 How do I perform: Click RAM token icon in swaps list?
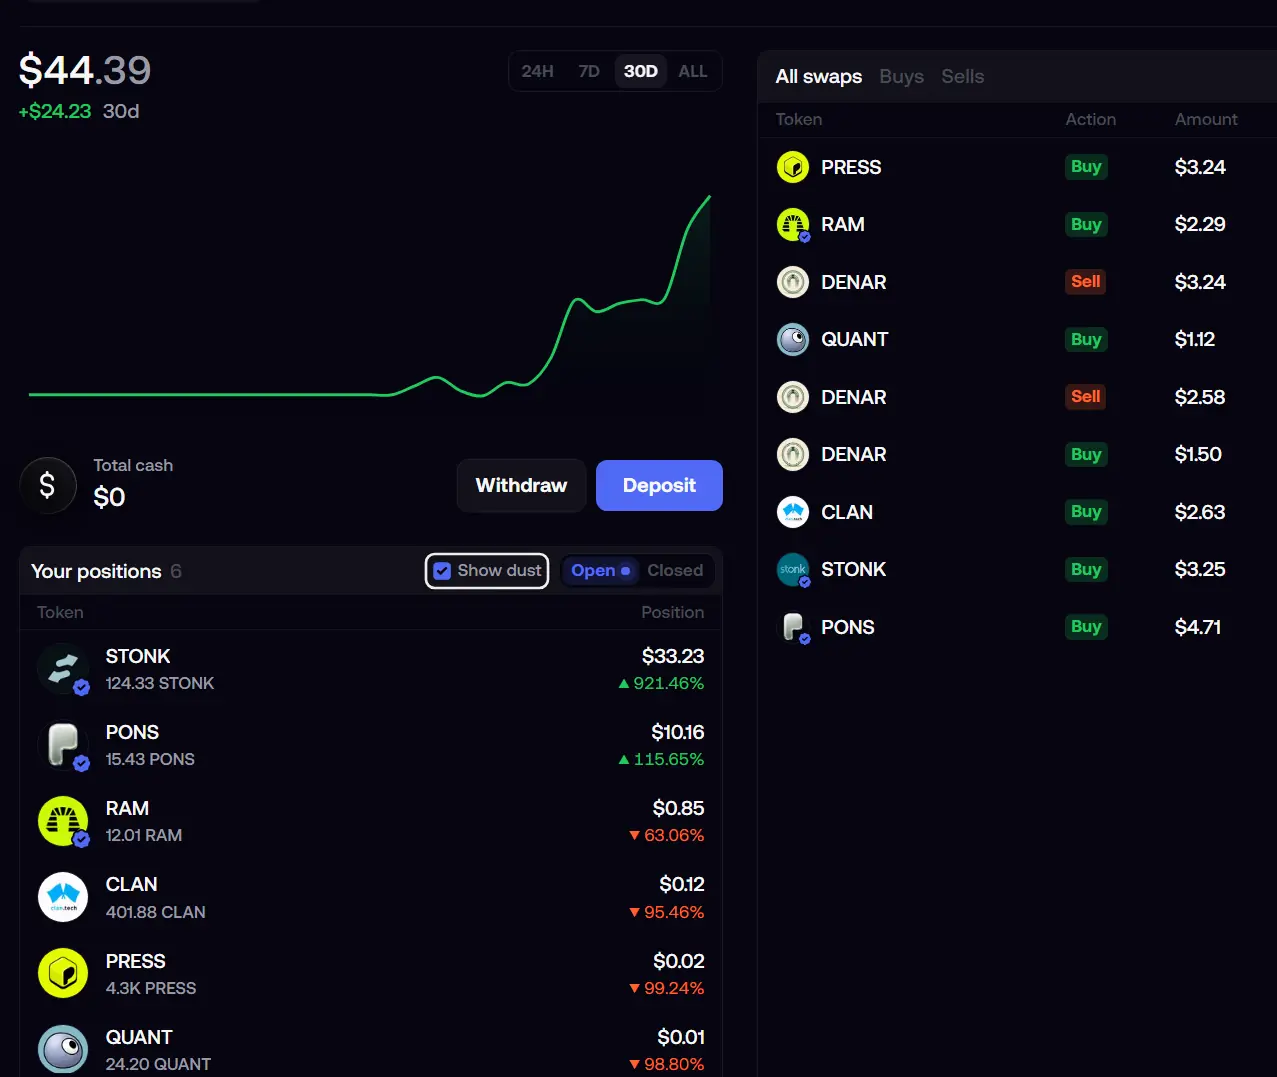[x=793, y=224]
